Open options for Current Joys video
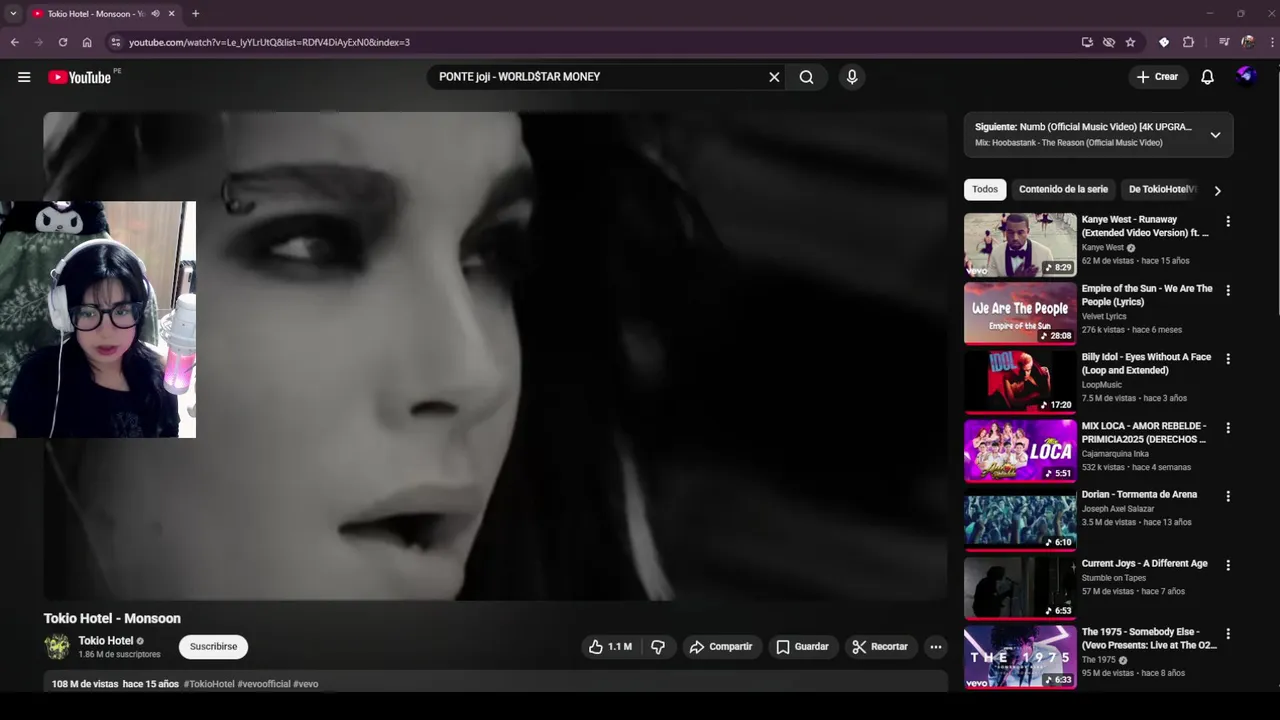This screenshot has width=1280, height=720. pos(1228,566)
